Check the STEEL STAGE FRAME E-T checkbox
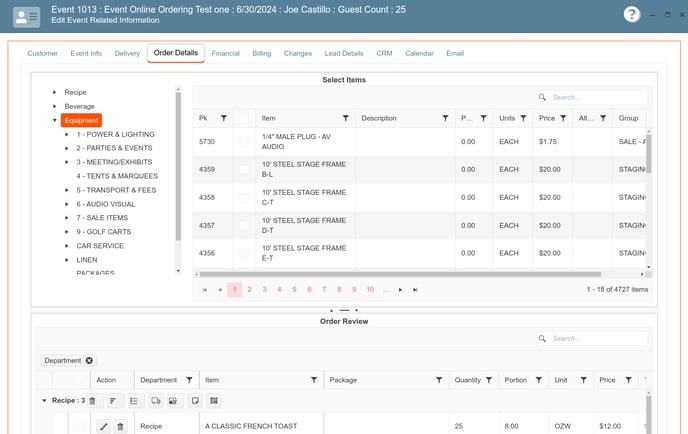The height and width of the screenshot is (434, 688). click(x=244, y=253)
